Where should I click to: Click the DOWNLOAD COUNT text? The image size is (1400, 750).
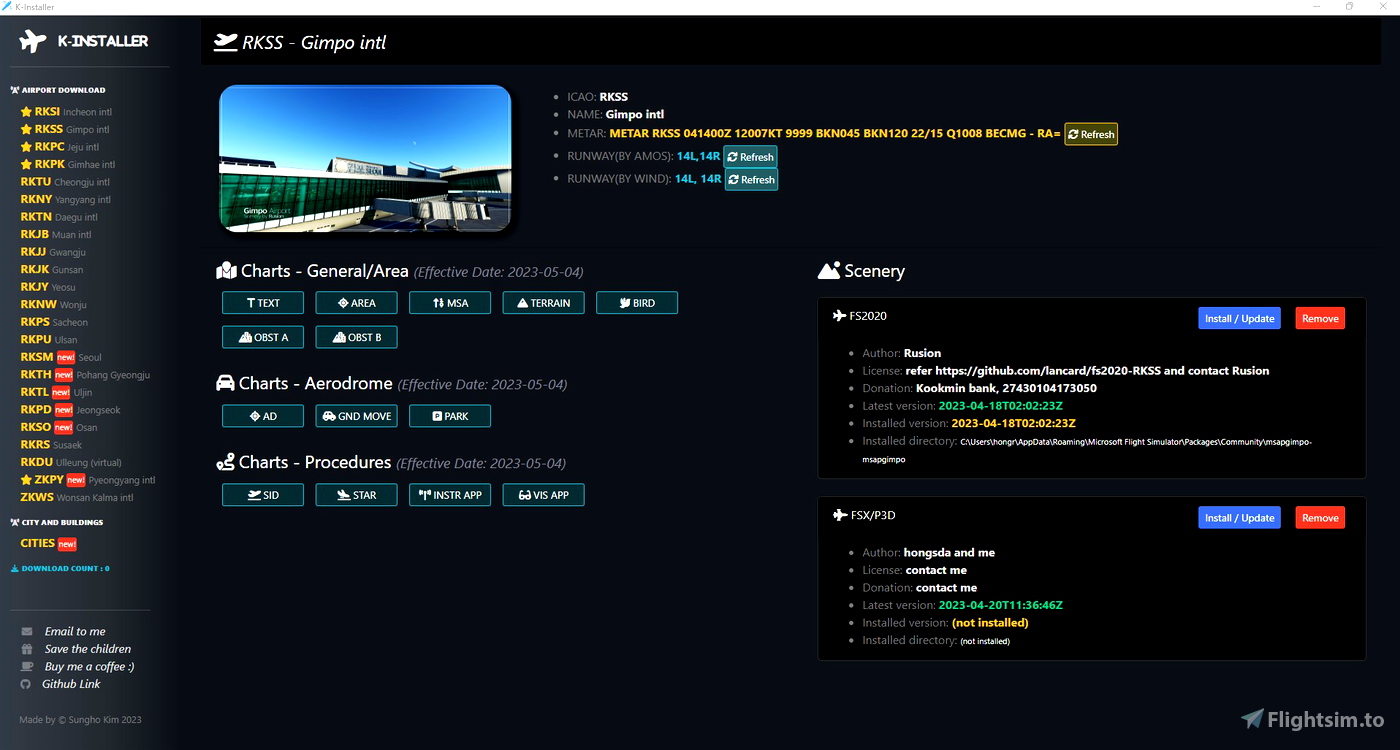click(x=65, y=568)
